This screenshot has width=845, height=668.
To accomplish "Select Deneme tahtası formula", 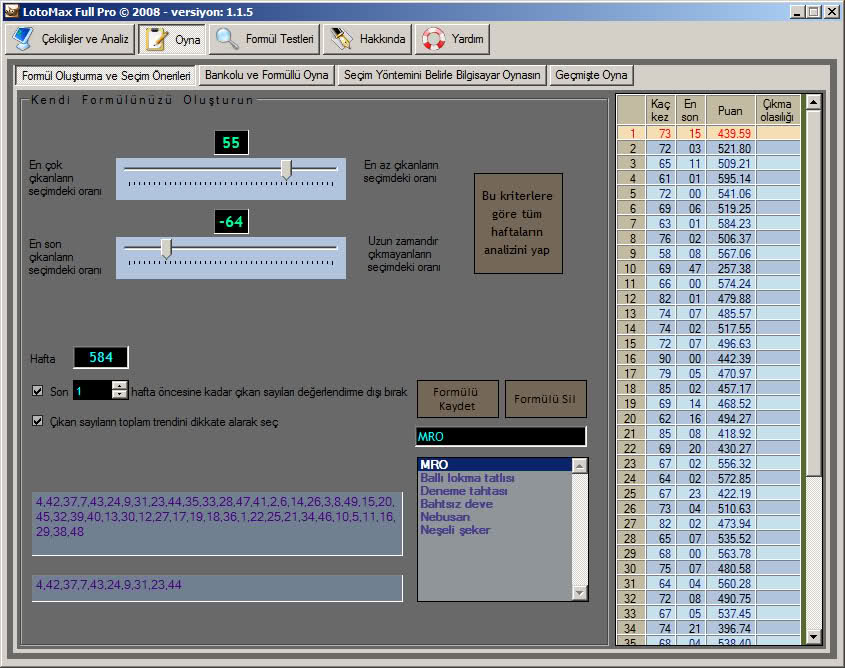I will click(495, 491).
